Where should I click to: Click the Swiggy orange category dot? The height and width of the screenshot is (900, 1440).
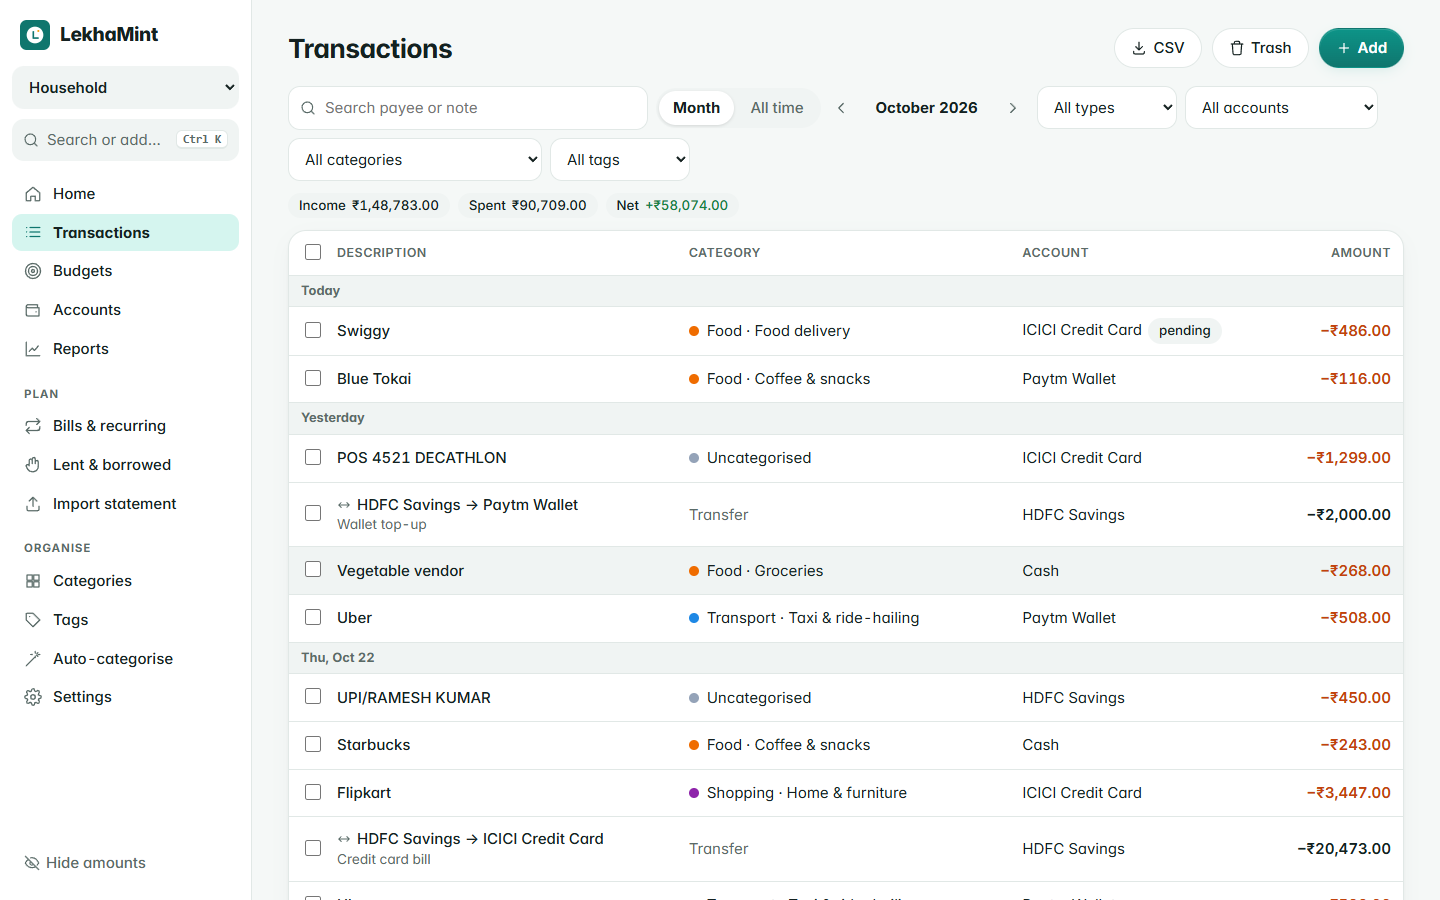(x=694, y=331)
